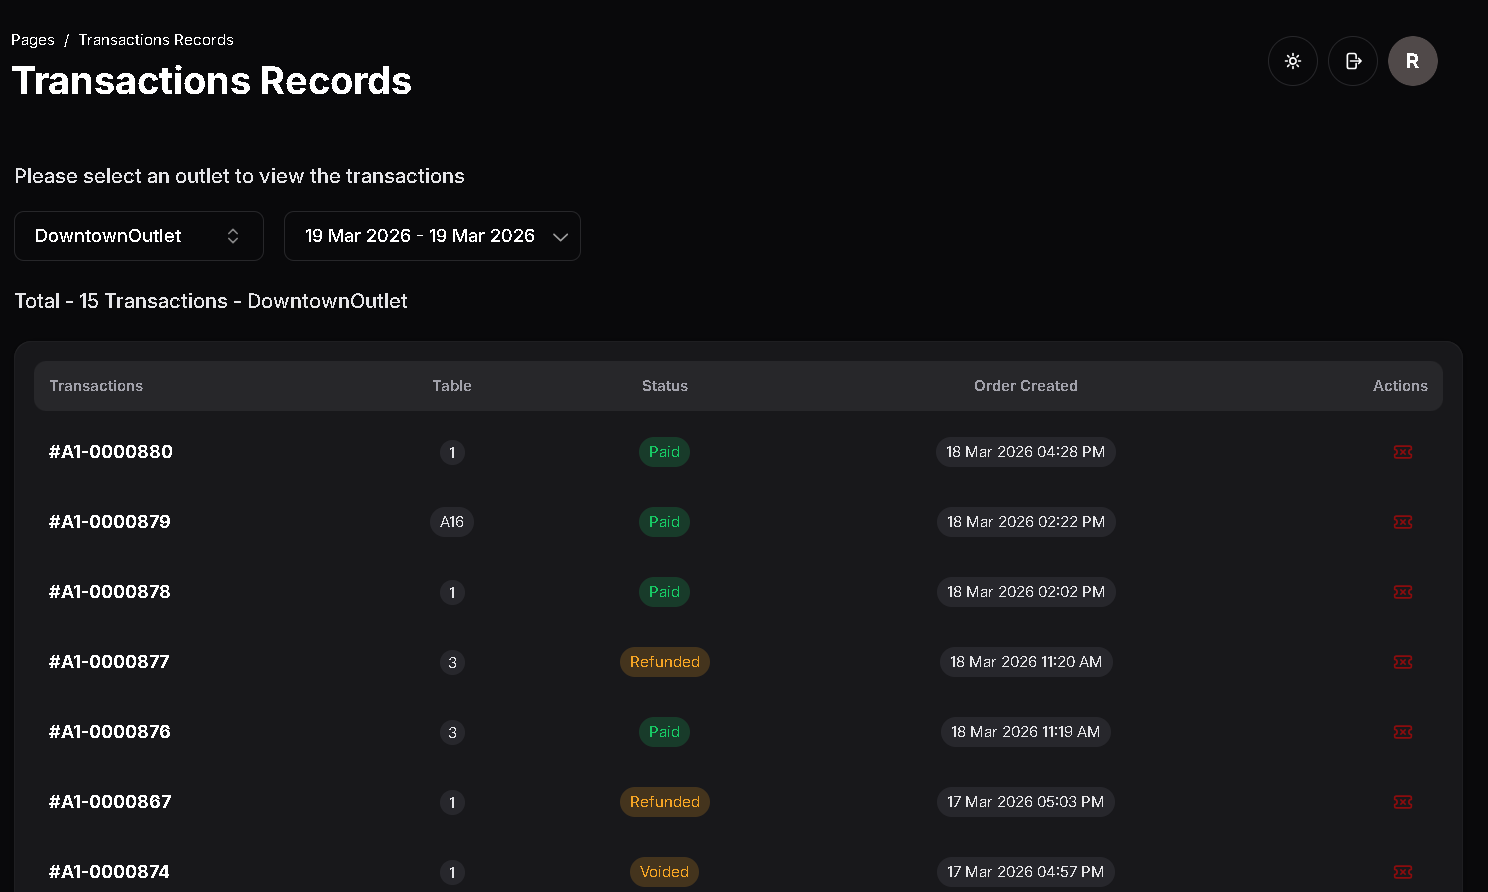Click the Pages breadcrumb link
Screen dimensions: 1488x892
32,40
